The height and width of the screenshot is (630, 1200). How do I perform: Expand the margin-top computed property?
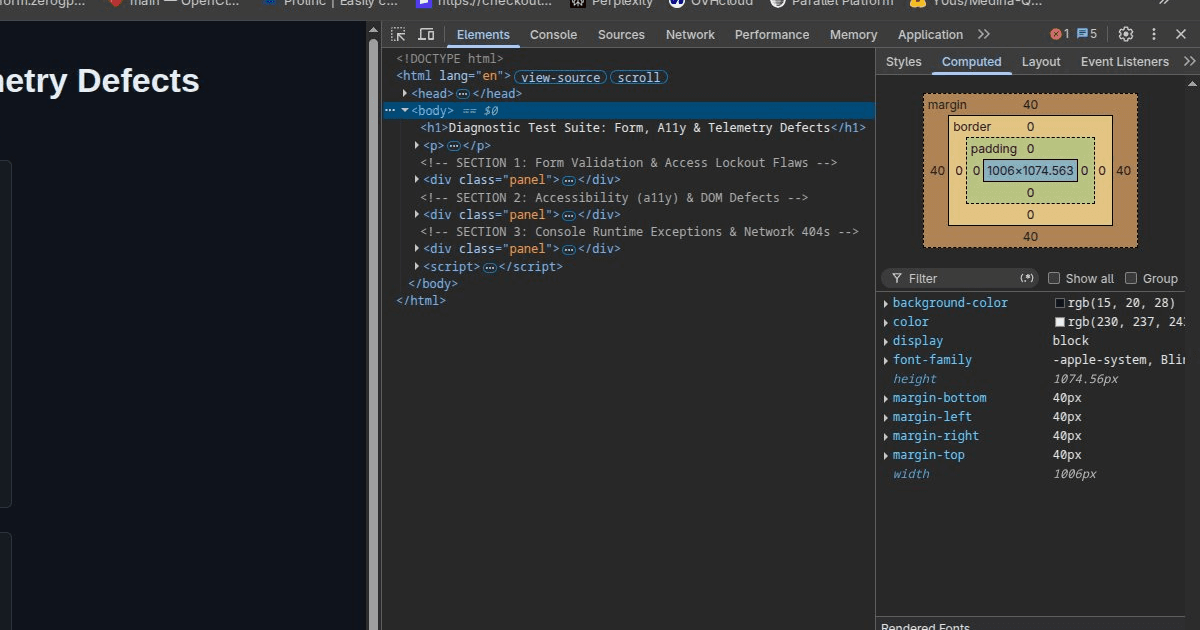point(886,455)
